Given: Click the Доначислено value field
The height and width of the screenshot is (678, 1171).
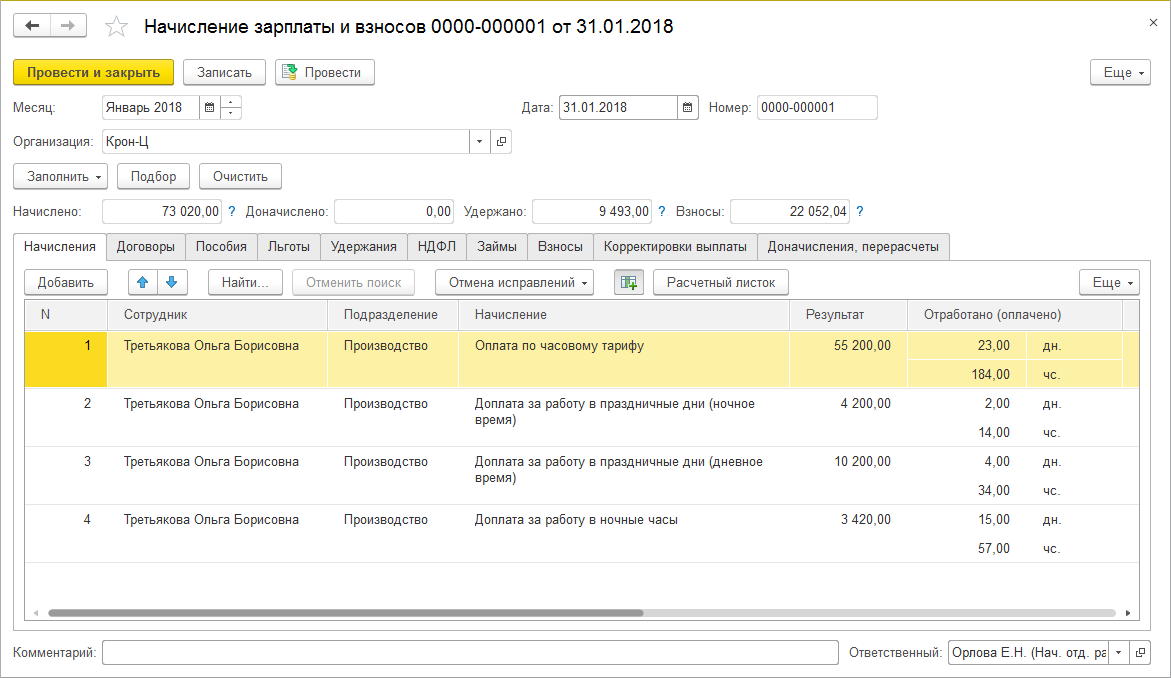Looking at the screenshot, I should 394,211.
